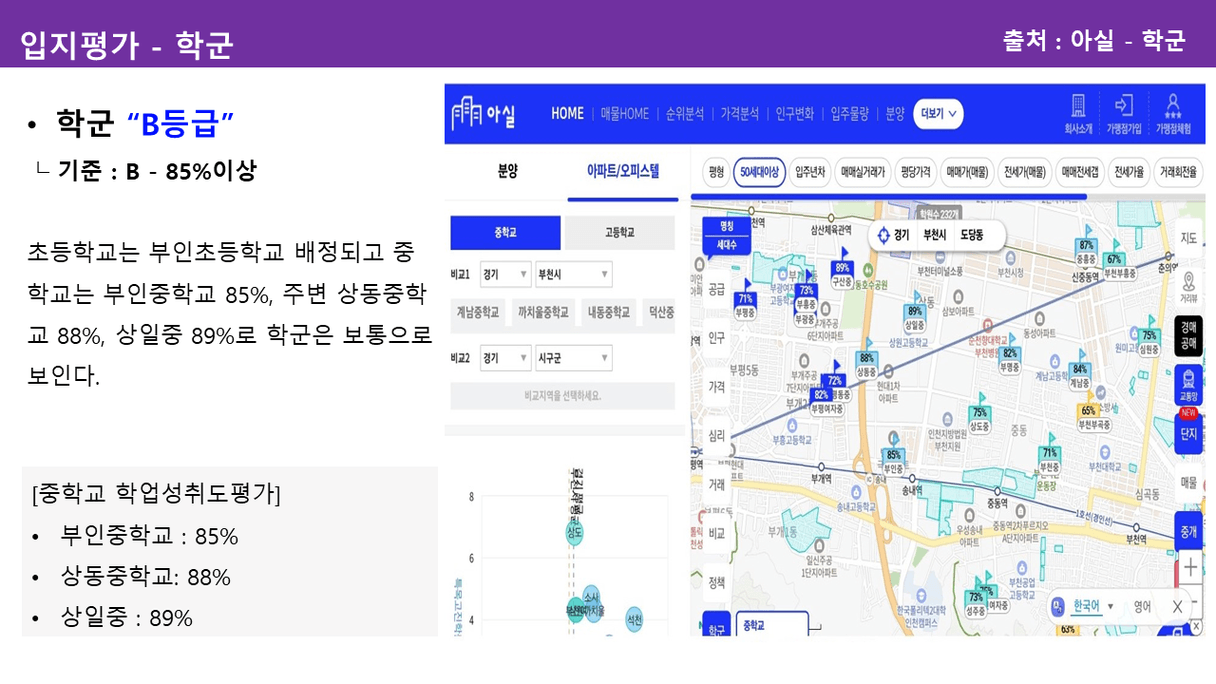The width and height of the screenshot is (1216, 684).
Task: Toggle the 평당가격 filter chip
Action: (x=915, y=172)
